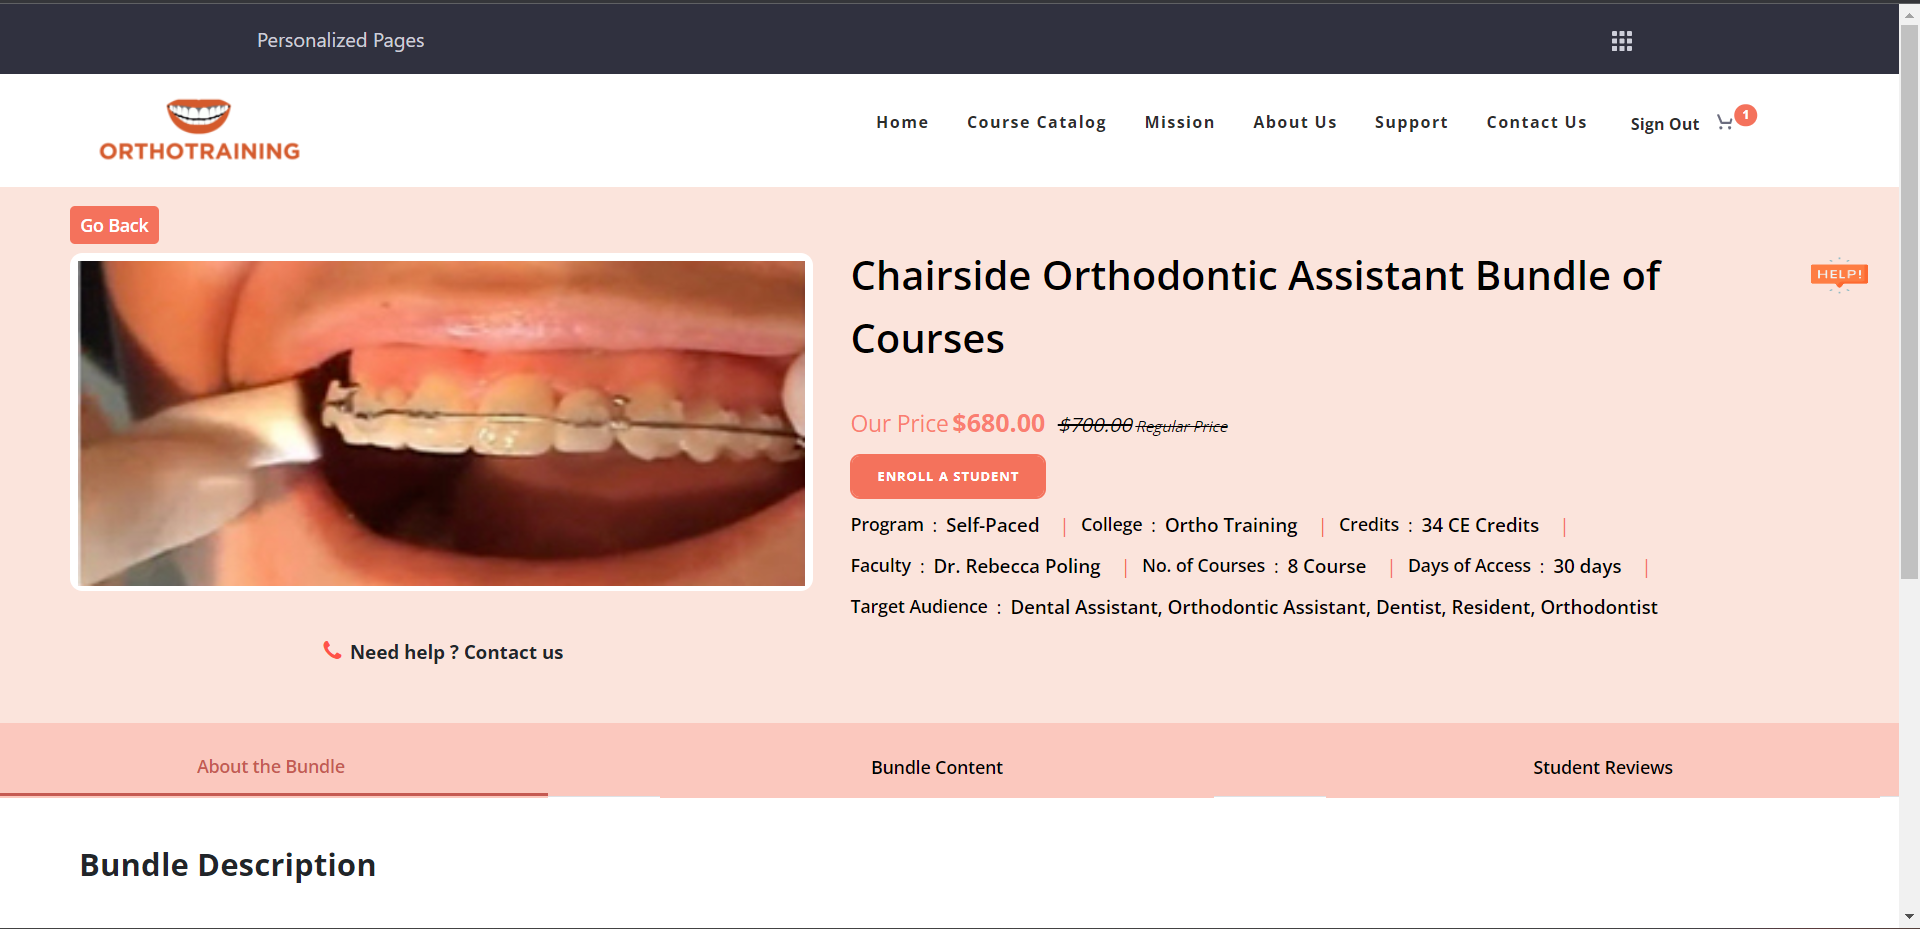Switch to the Bundle Content tab
1920x929 pixels.
tap(936, 767)
